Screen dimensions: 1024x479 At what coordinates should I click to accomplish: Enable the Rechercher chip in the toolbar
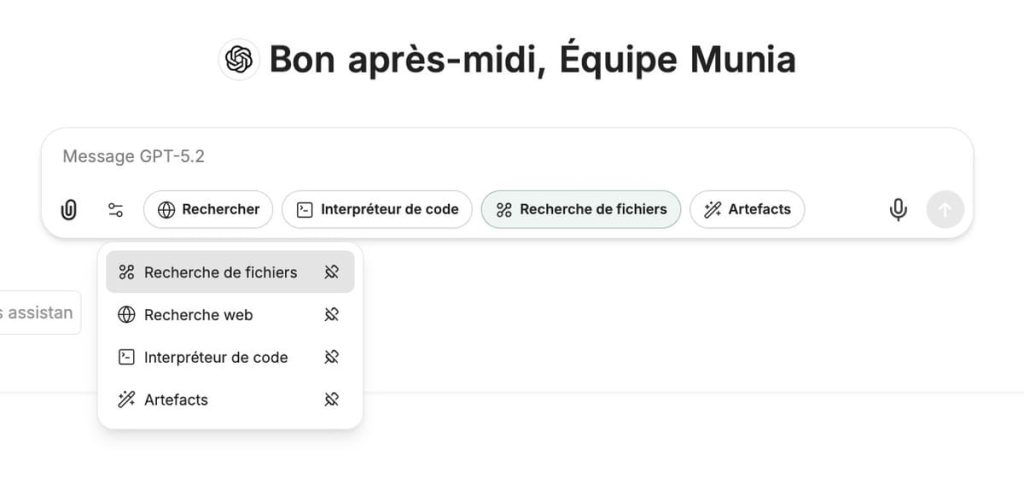(208, 210)
